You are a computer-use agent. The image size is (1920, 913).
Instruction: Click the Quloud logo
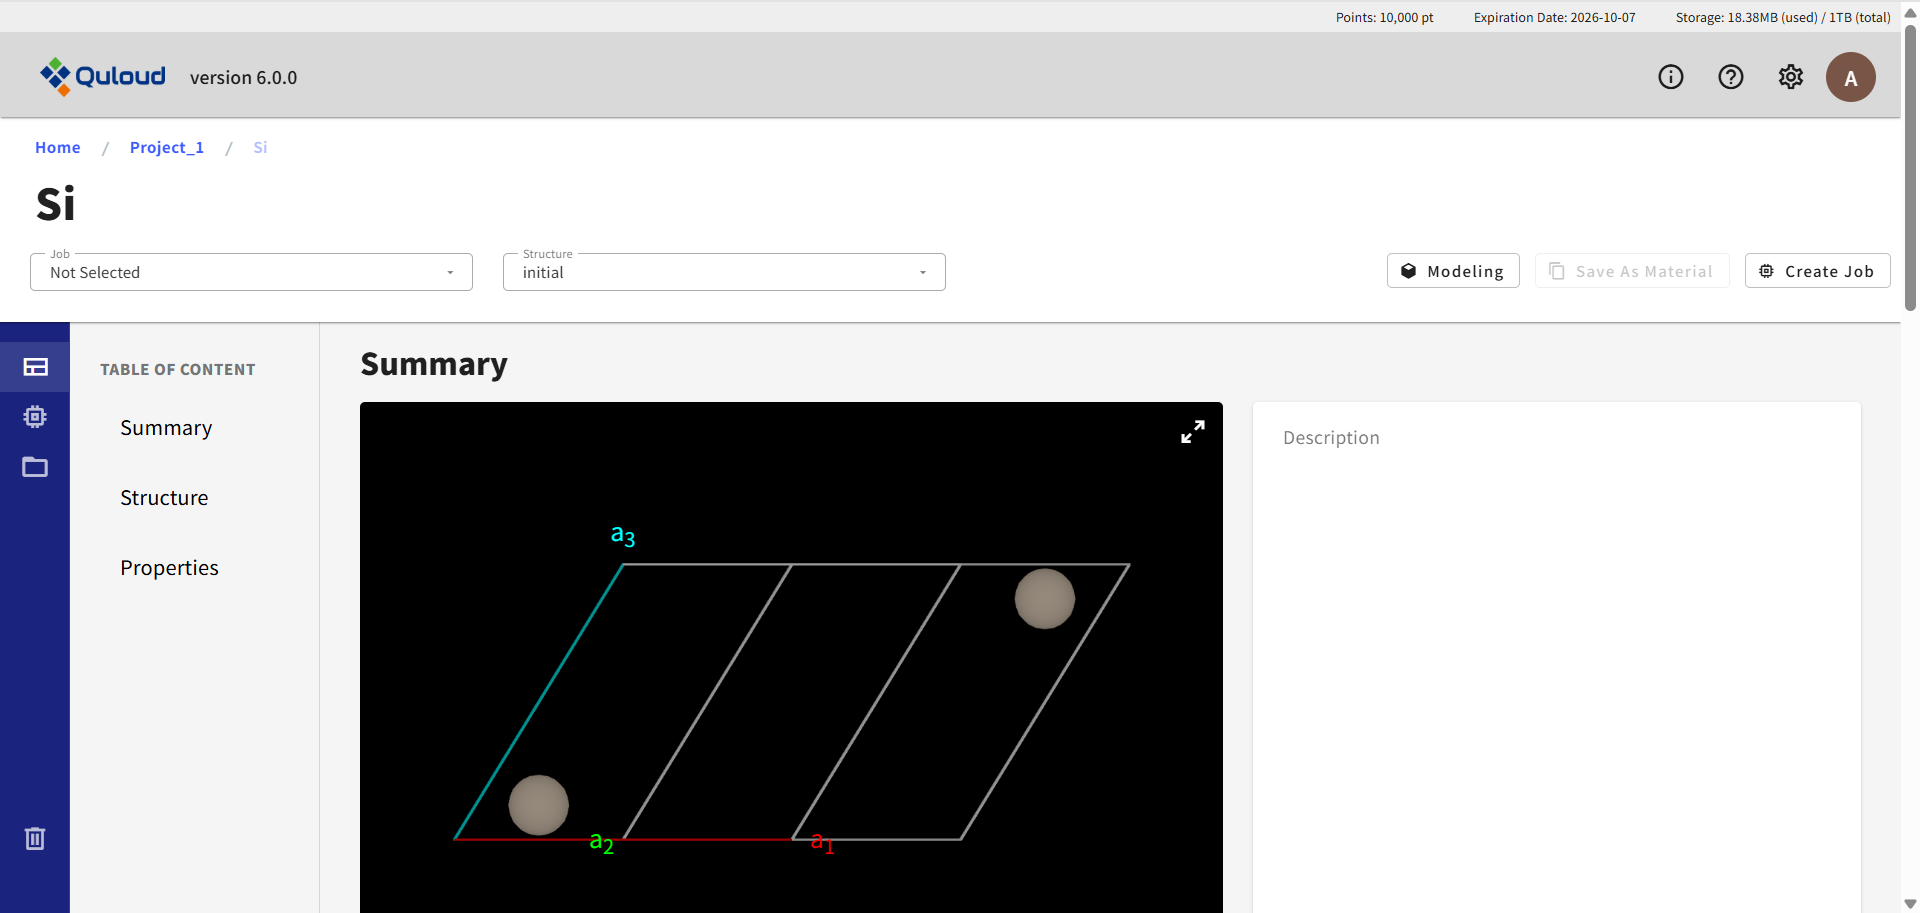tap(103, 76)
